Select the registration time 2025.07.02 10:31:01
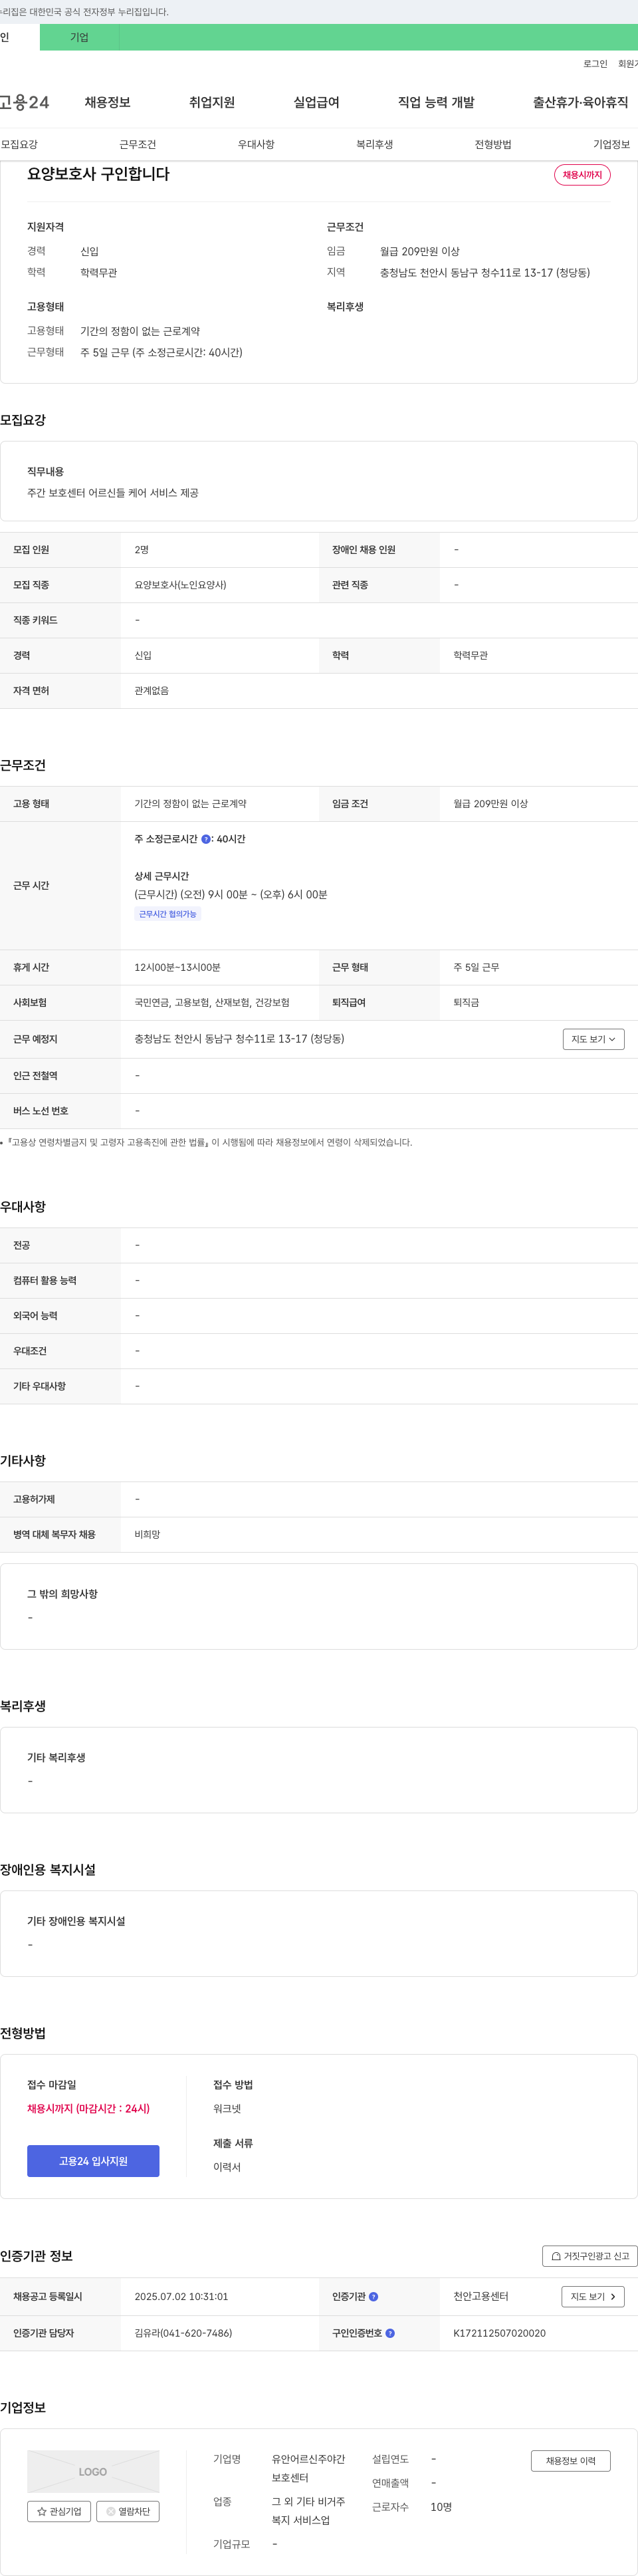This screenshot has height=2576, width=638. click(181, 2297)
